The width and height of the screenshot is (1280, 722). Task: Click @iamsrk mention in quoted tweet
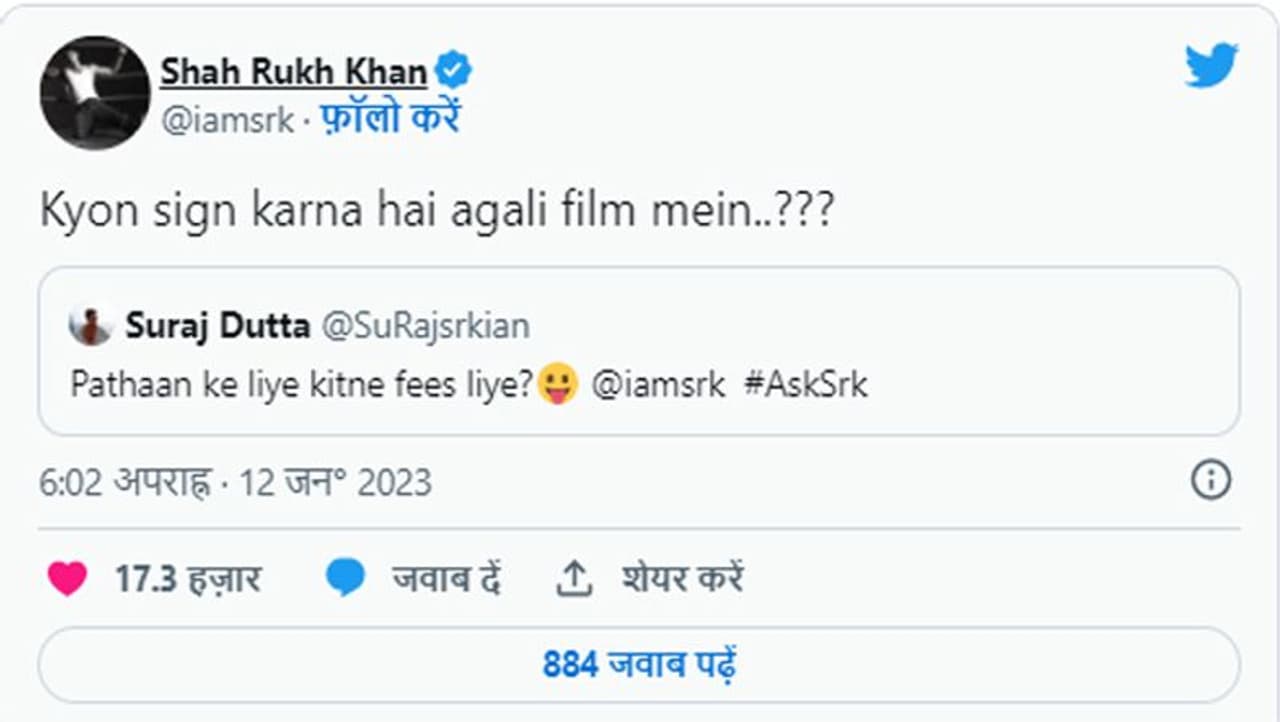(658, 385)
